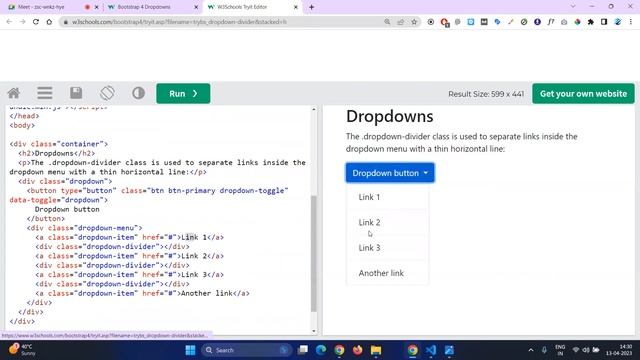Open the browser home page

click(x=49, y=22)
